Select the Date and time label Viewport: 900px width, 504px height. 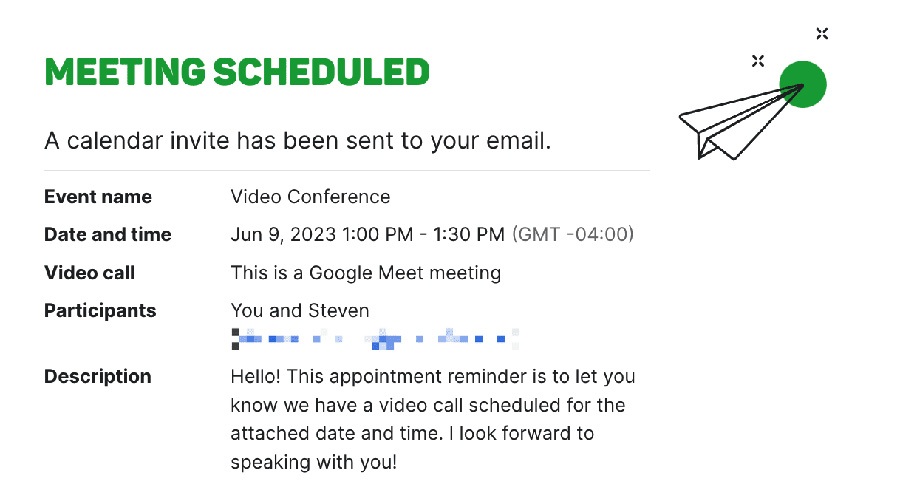(x=107, y=234)
